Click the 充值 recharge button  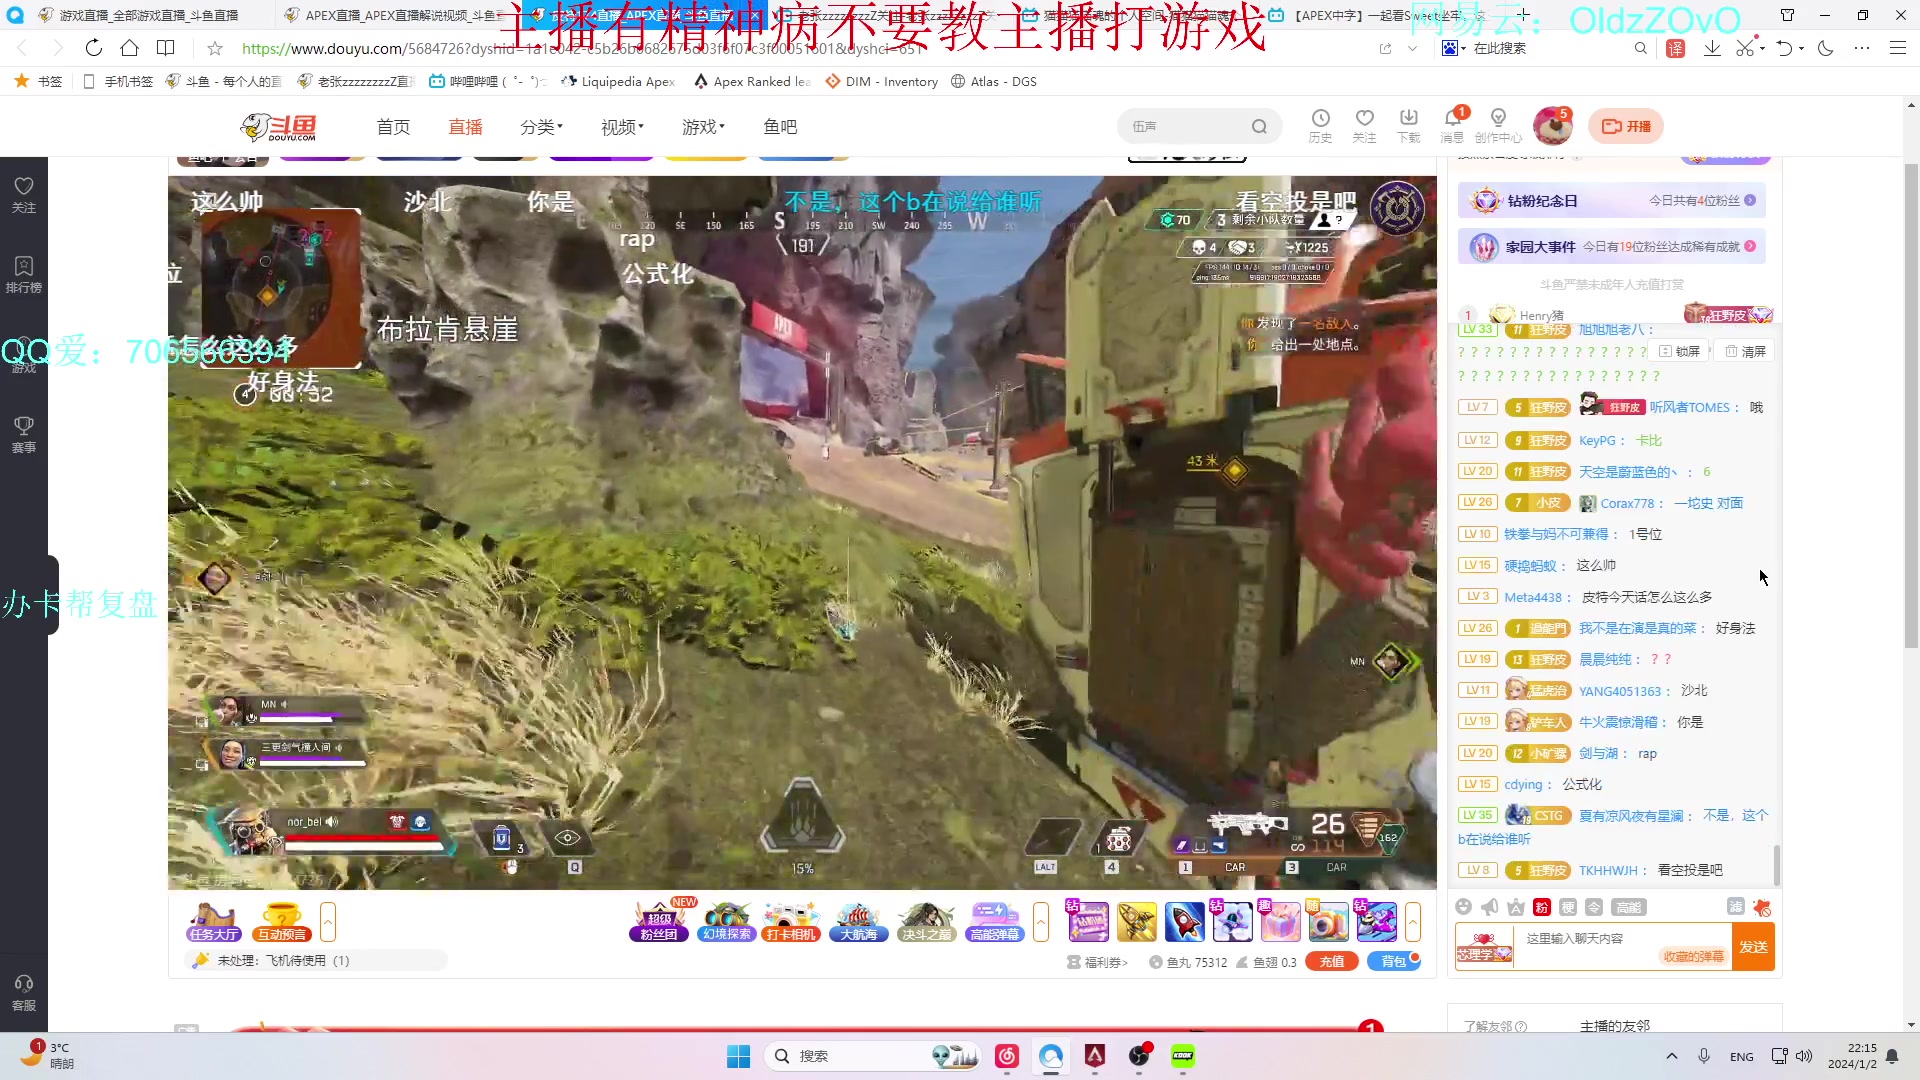(1332, 962)
